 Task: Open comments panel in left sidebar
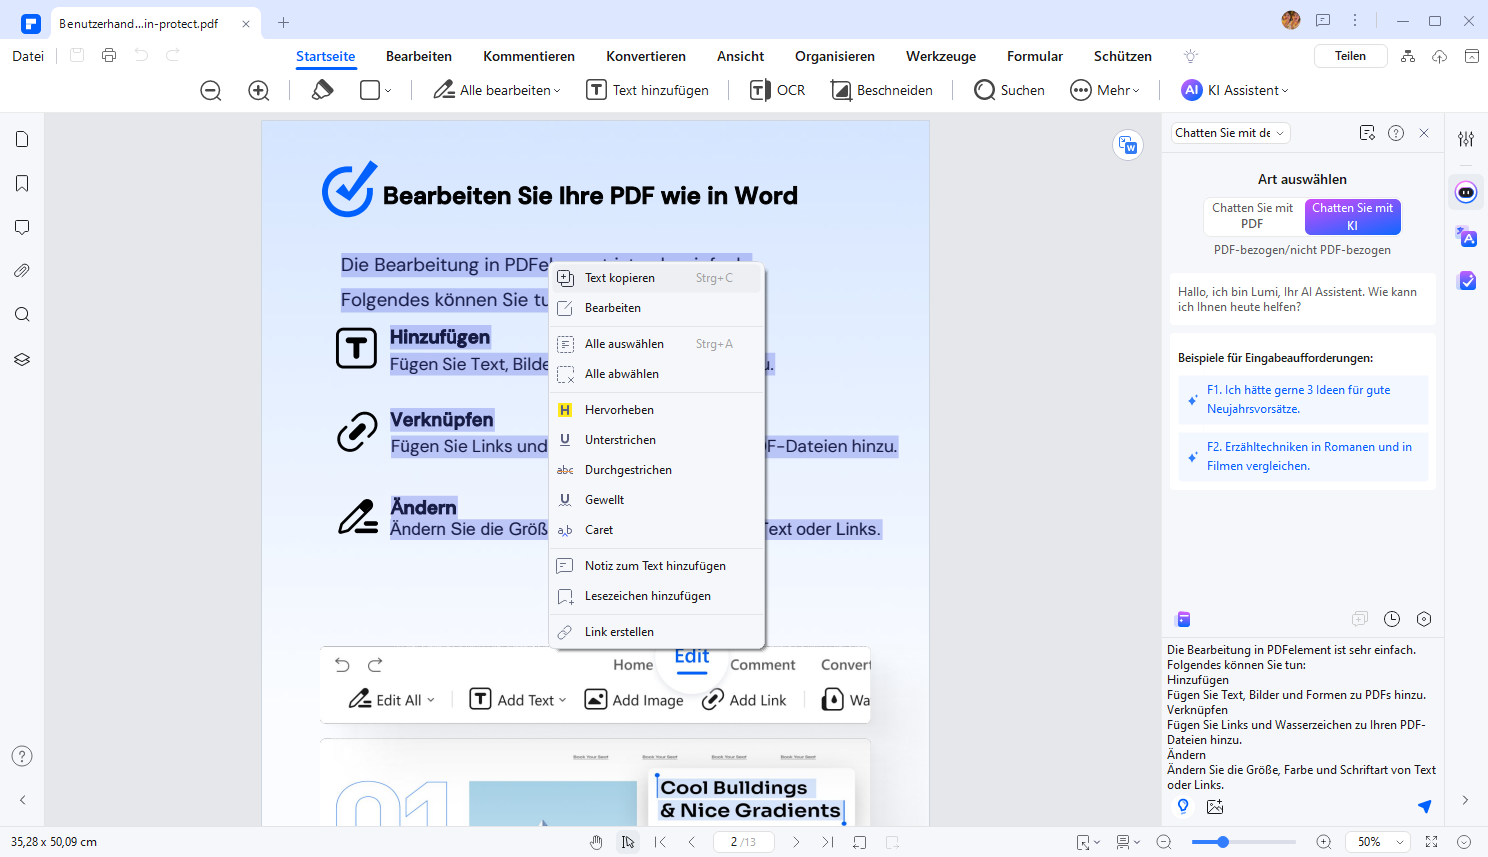coord(22,227)
